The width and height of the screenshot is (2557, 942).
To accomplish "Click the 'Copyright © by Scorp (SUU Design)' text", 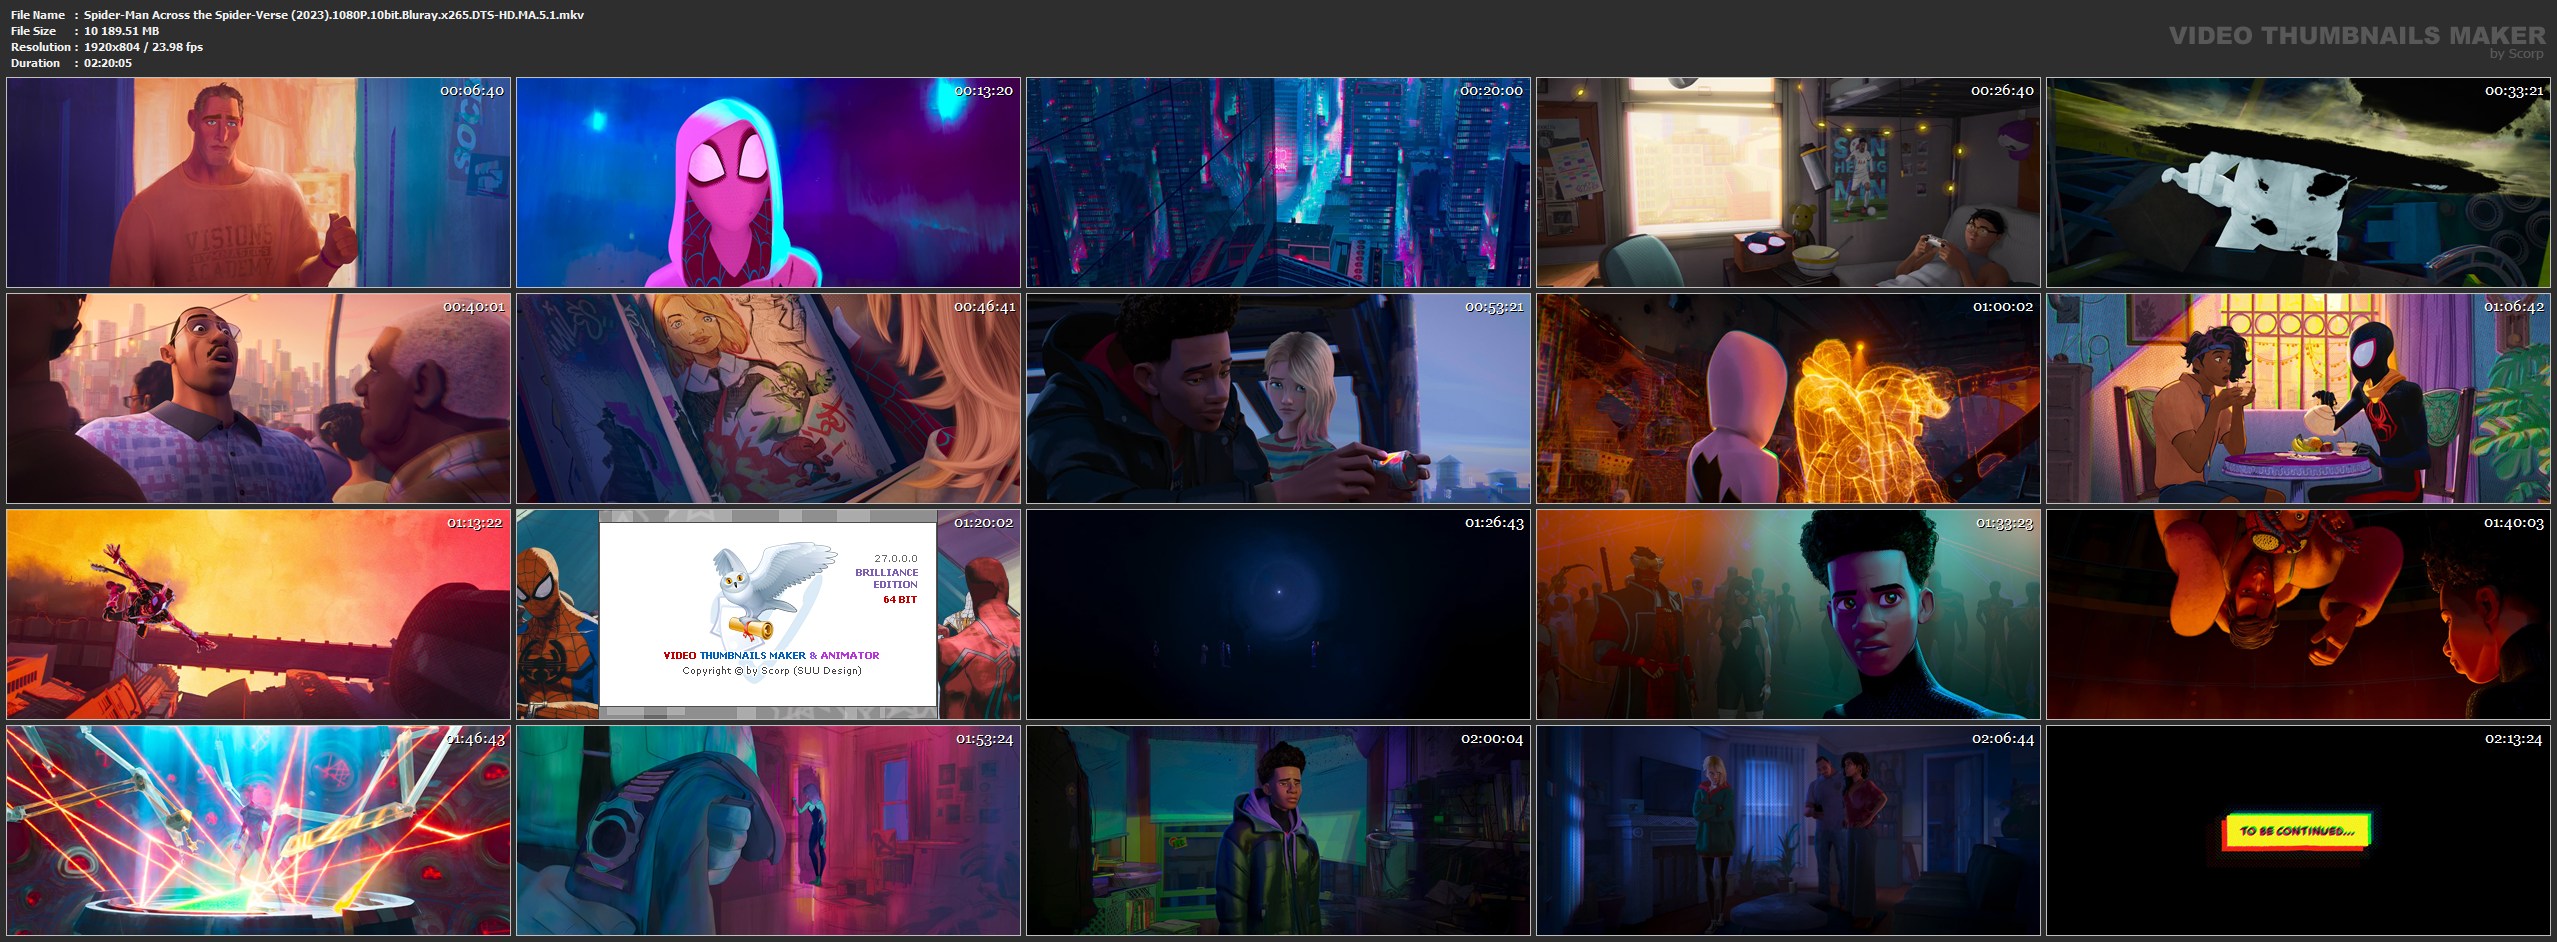I will [x=771, y=671].
